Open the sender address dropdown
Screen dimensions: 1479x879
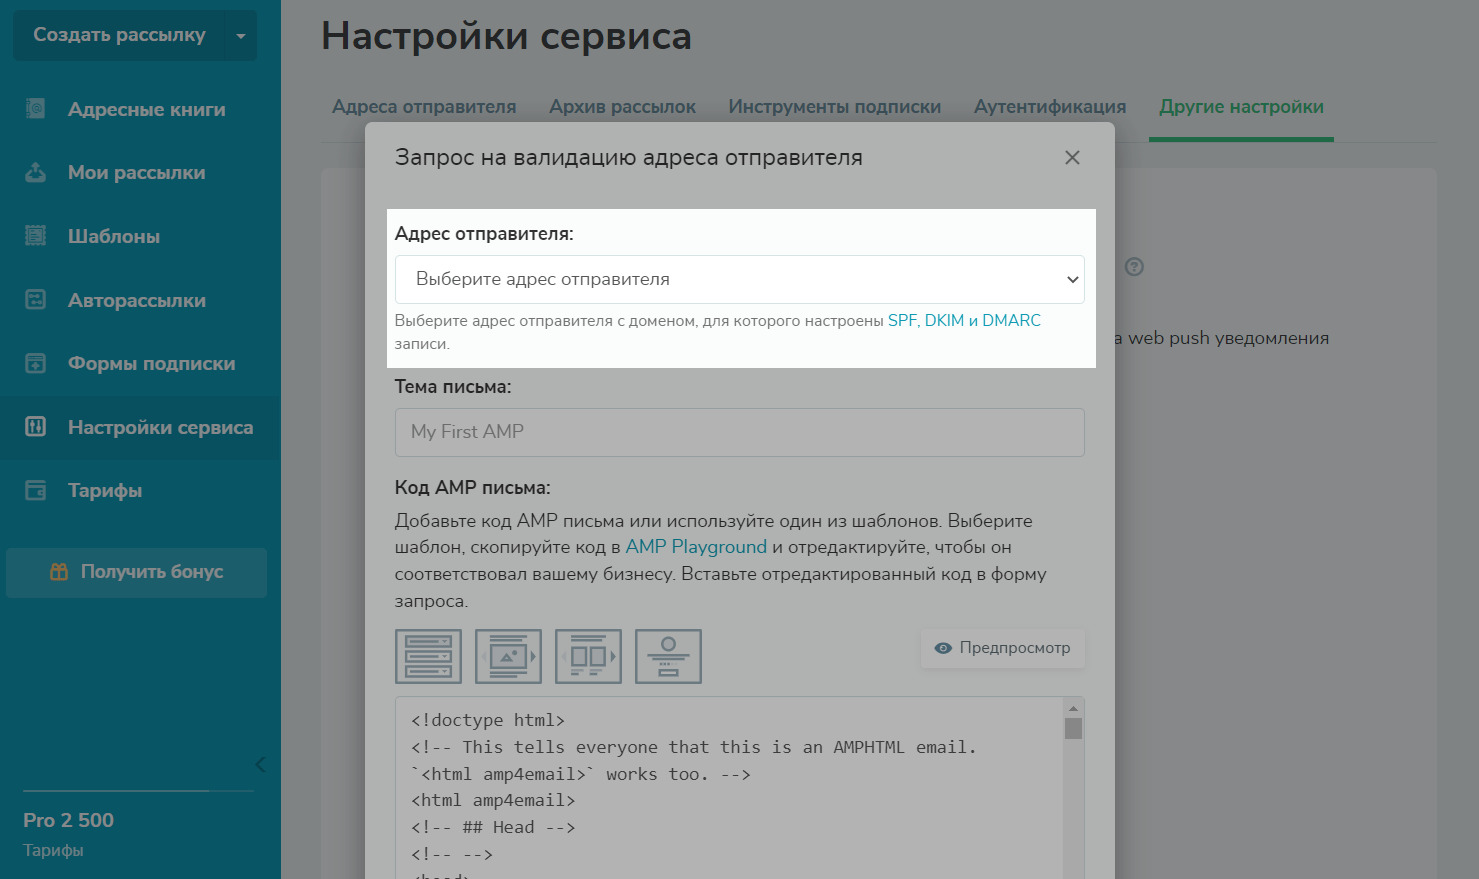point(739,279)
